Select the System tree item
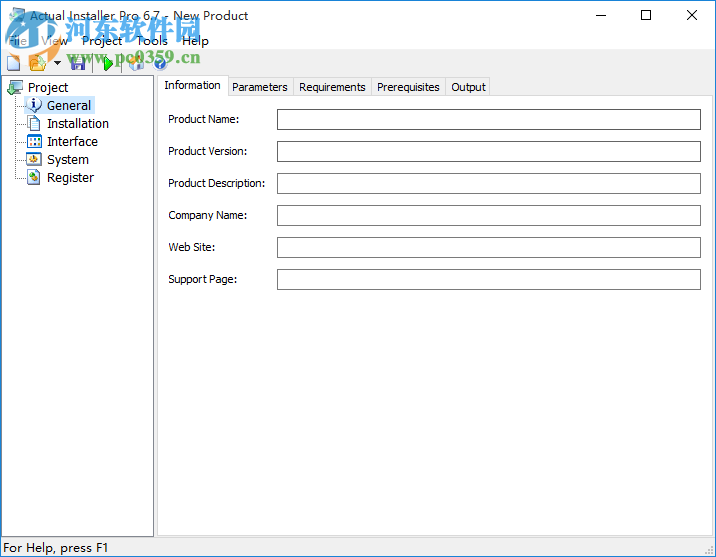Image resolution: width=716 pixels, height=557 pixels. [68, 159]
